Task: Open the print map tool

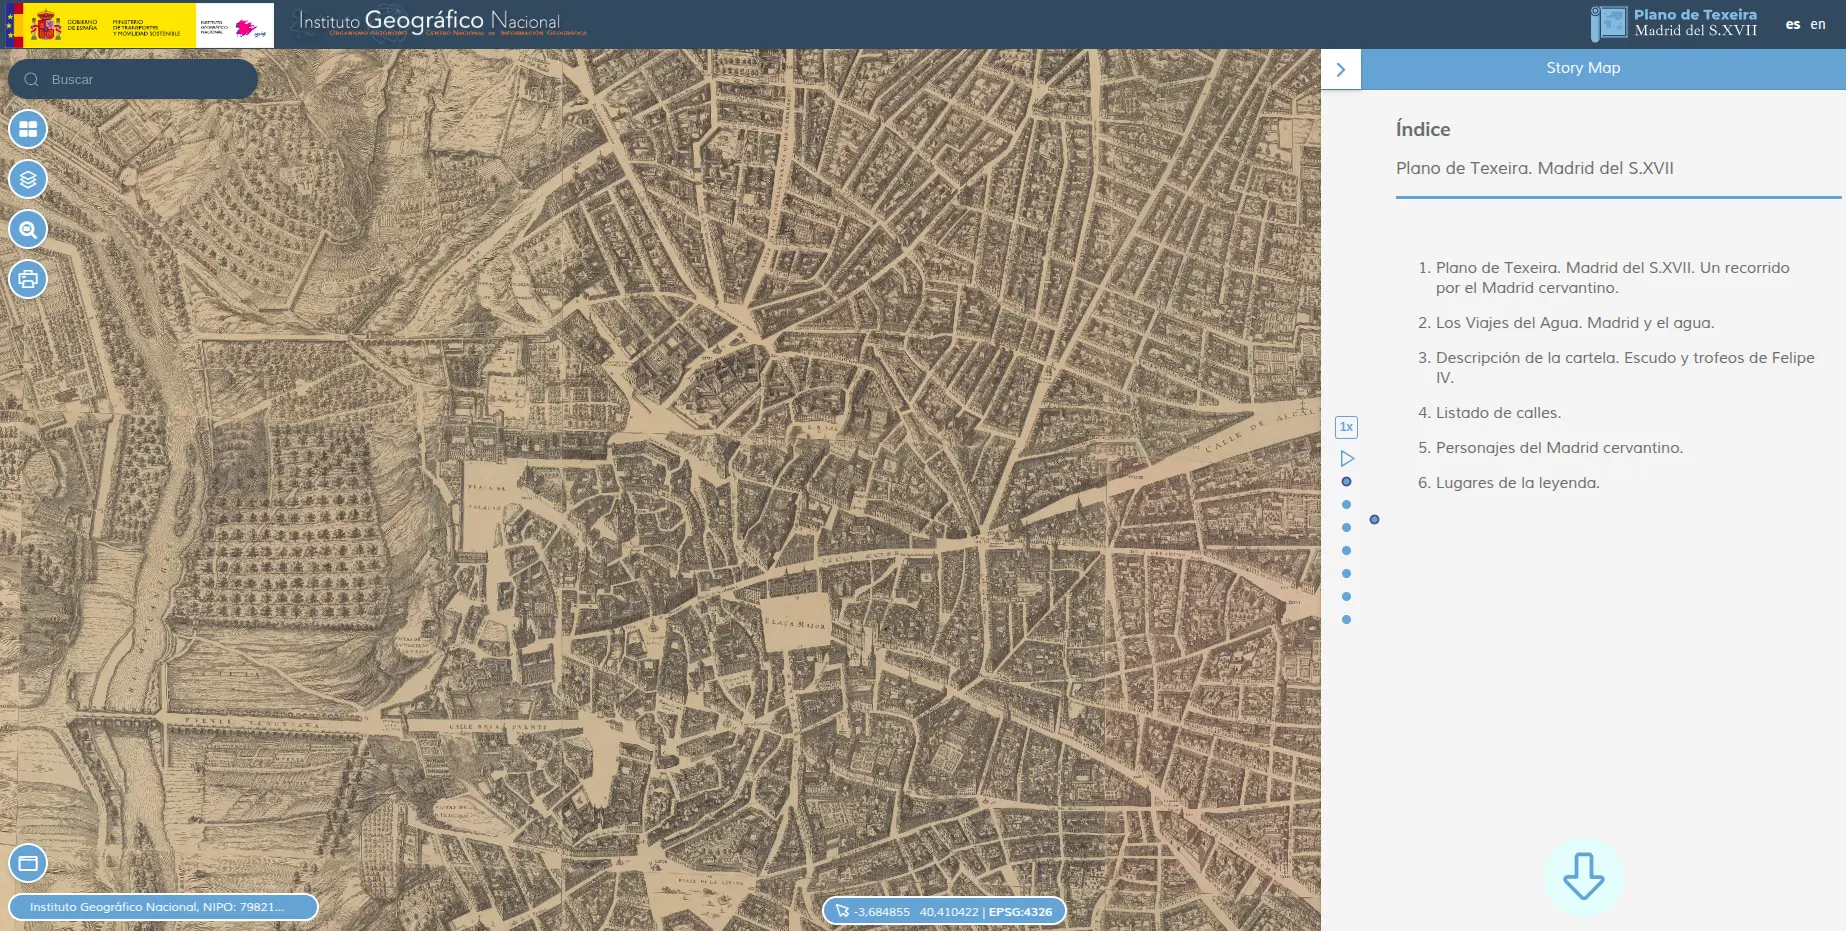Action: pyautogui.click(x=28, y=279)
